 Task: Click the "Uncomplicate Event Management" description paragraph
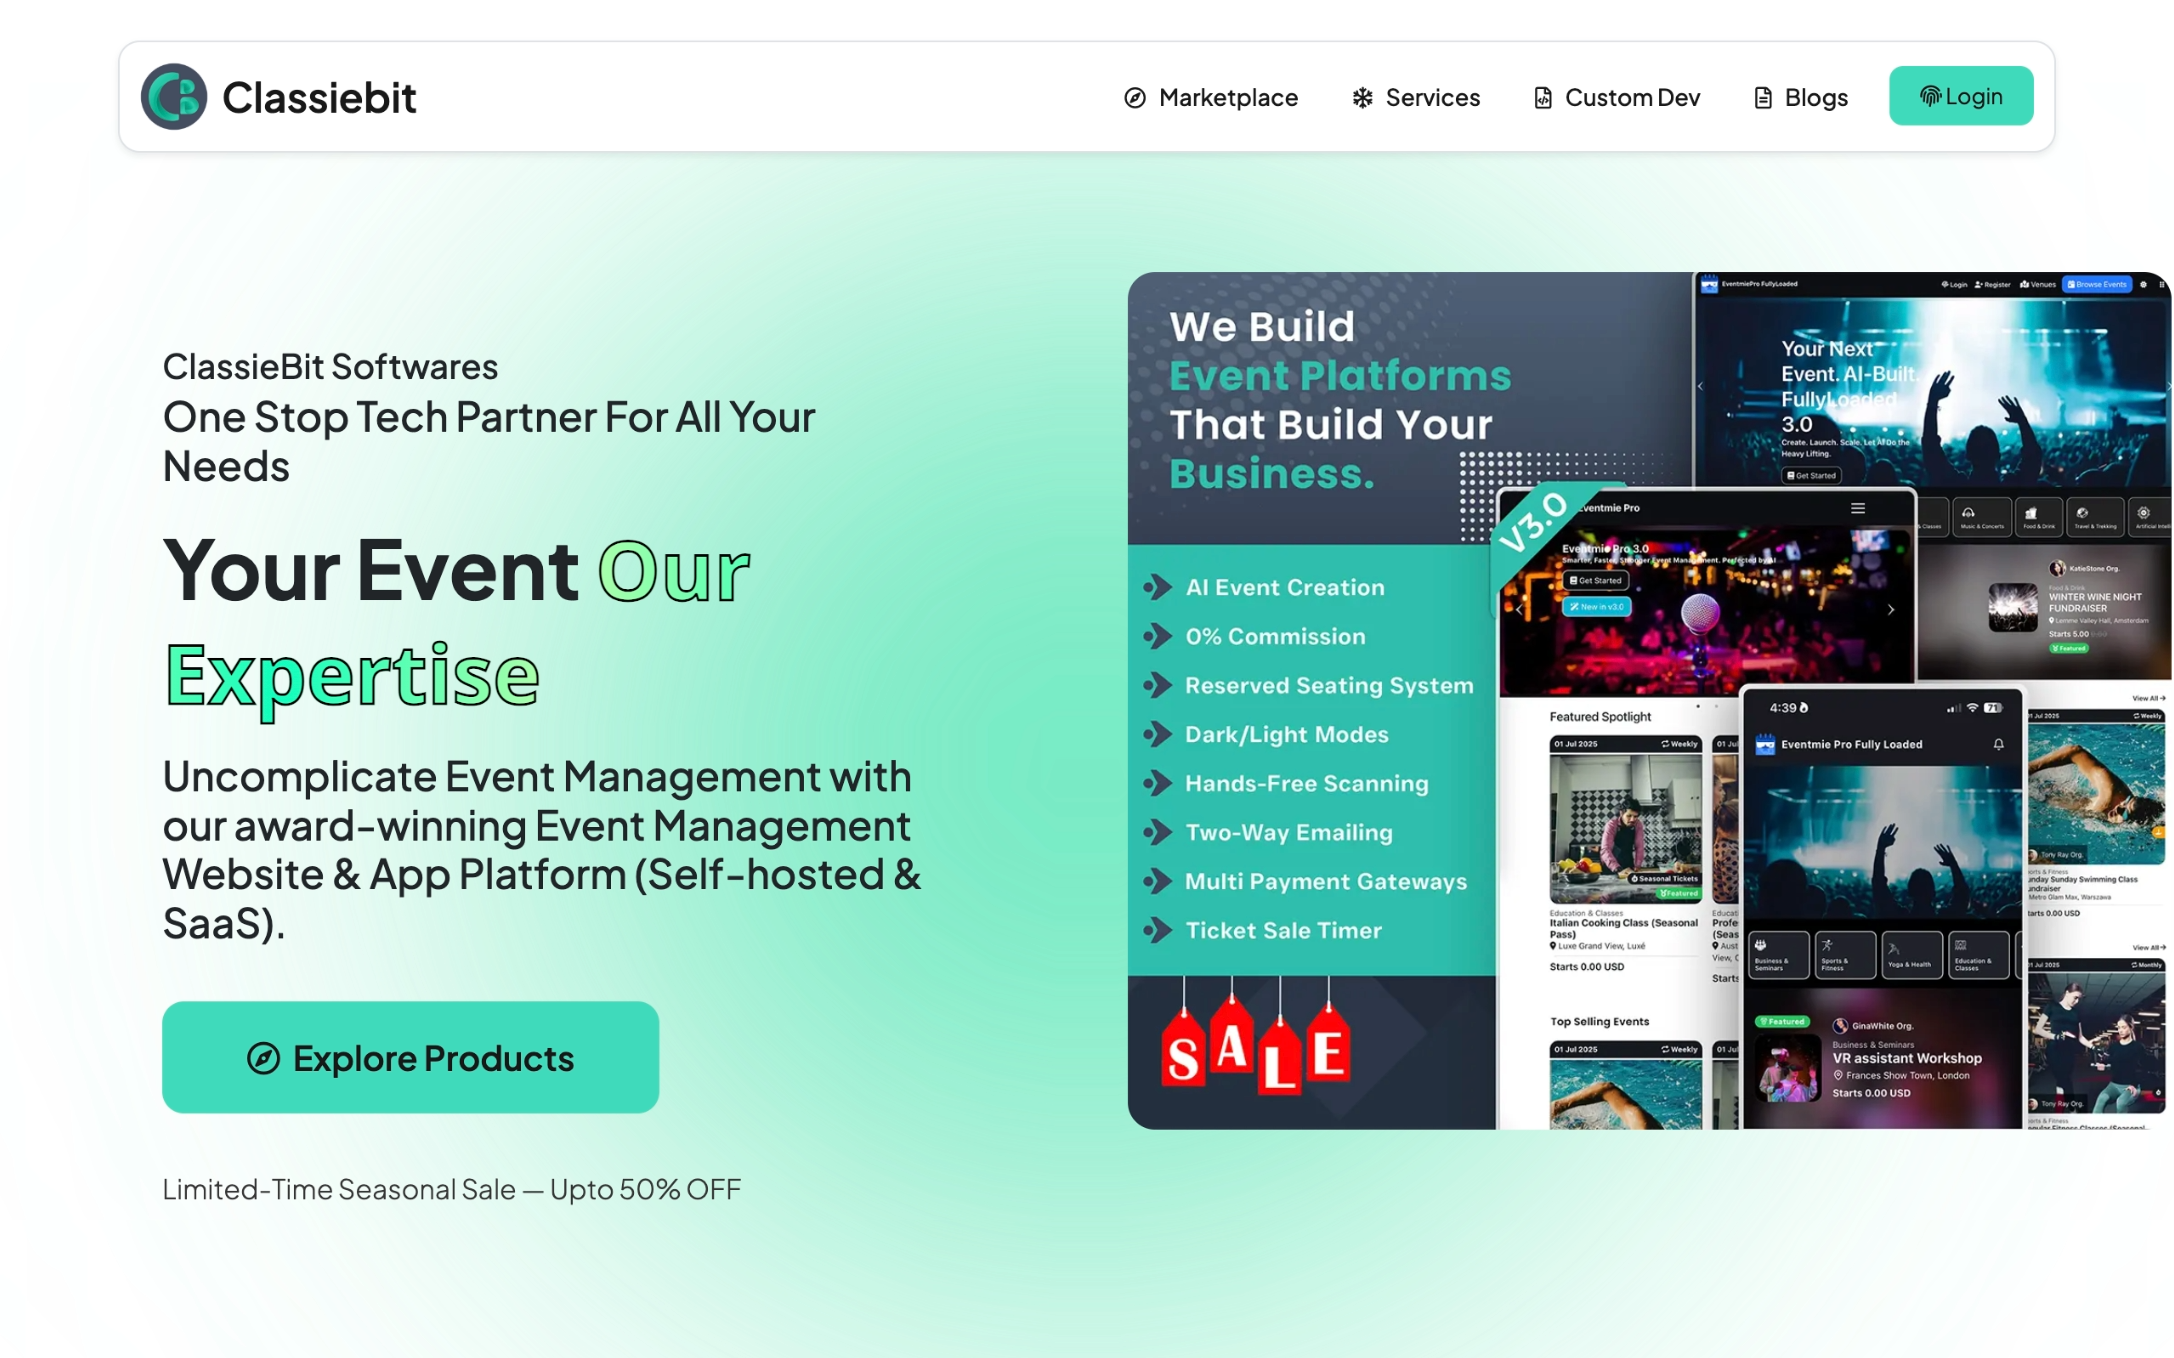click(542, 850)
